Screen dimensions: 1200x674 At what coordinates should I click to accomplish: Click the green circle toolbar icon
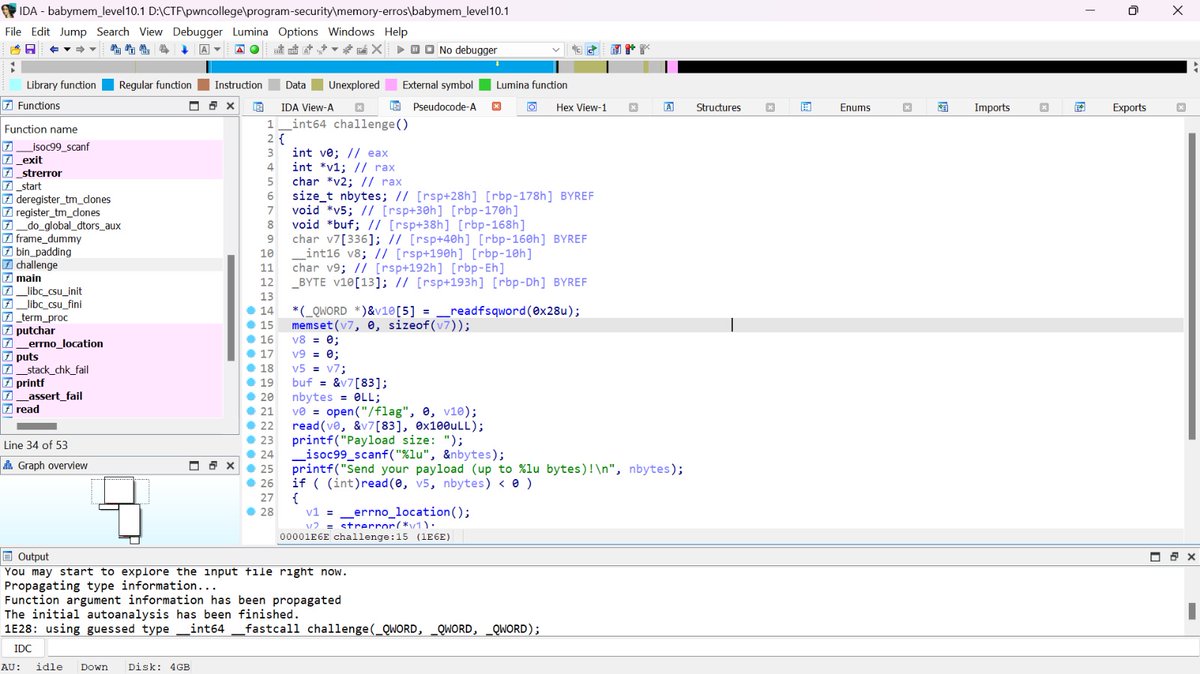click(x=254, y=49)
